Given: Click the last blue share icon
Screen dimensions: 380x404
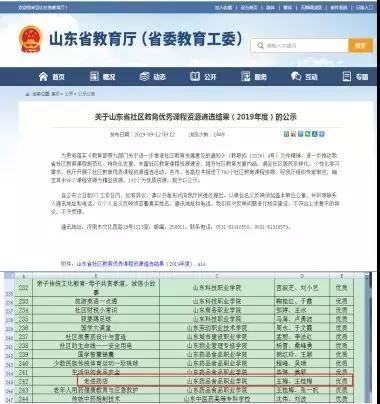Looking at the screenshot, I should tap(322, 134).
